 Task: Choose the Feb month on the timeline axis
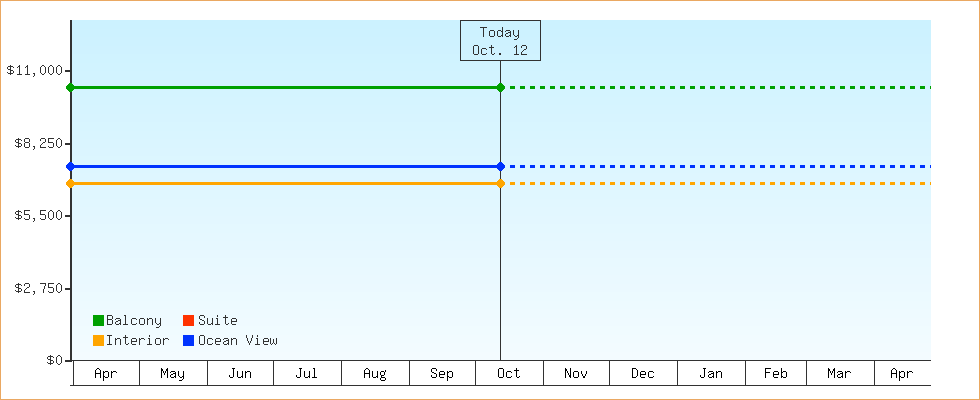(776, 374)
